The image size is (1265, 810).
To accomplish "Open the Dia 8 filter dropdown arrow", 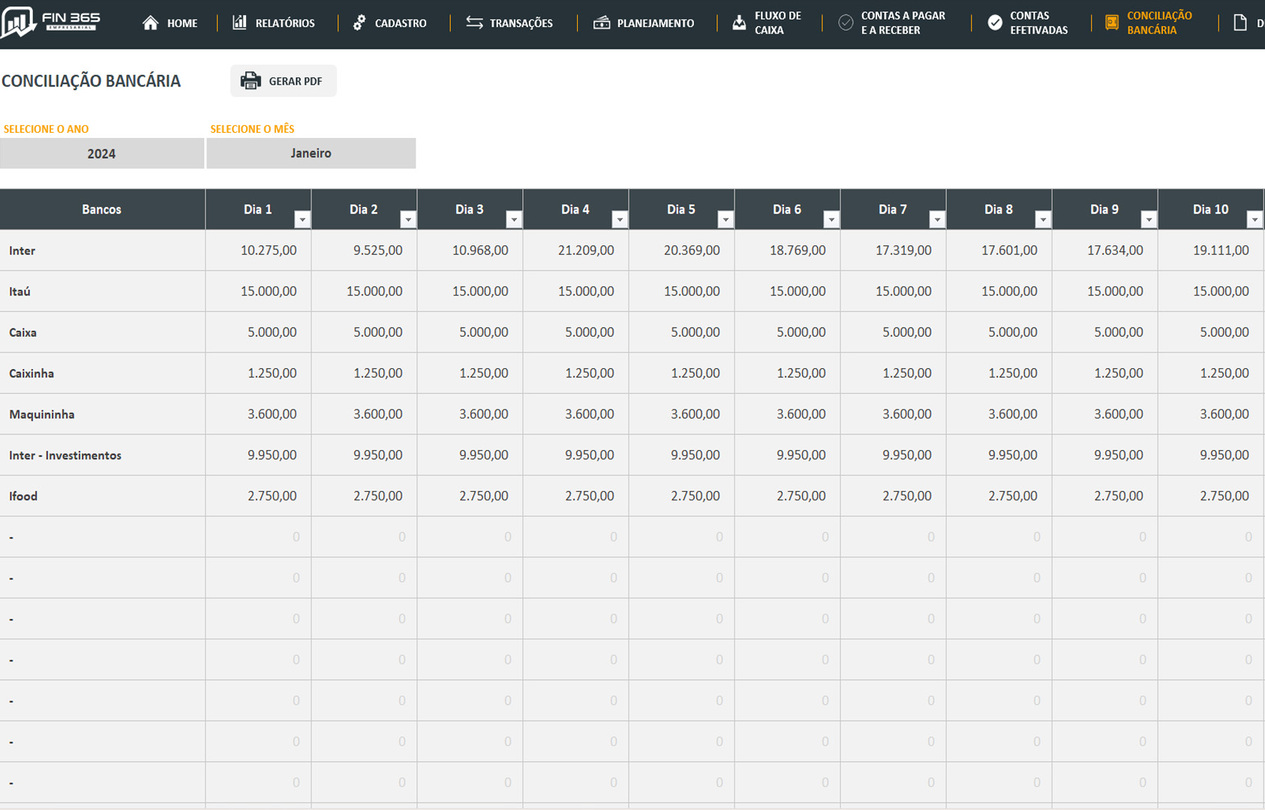I will (x=1043, y=220).
